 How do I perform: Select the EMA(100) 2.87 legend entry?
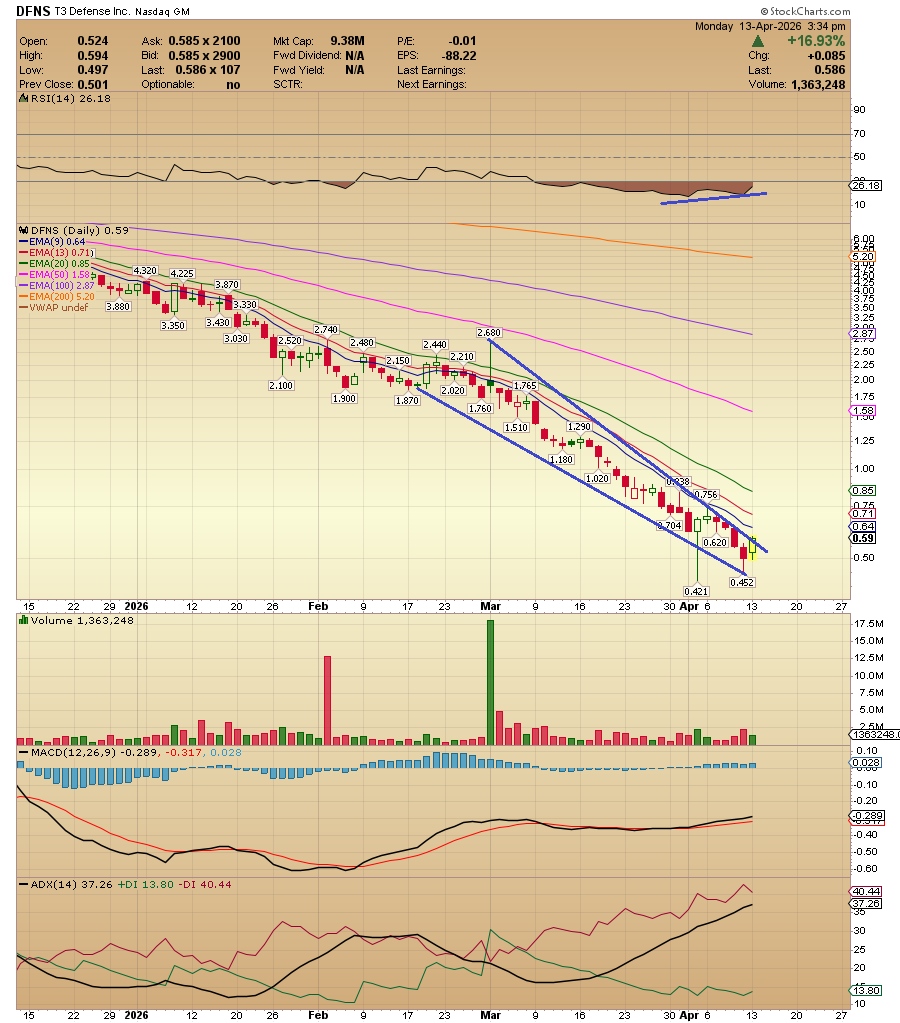point(57,286)
